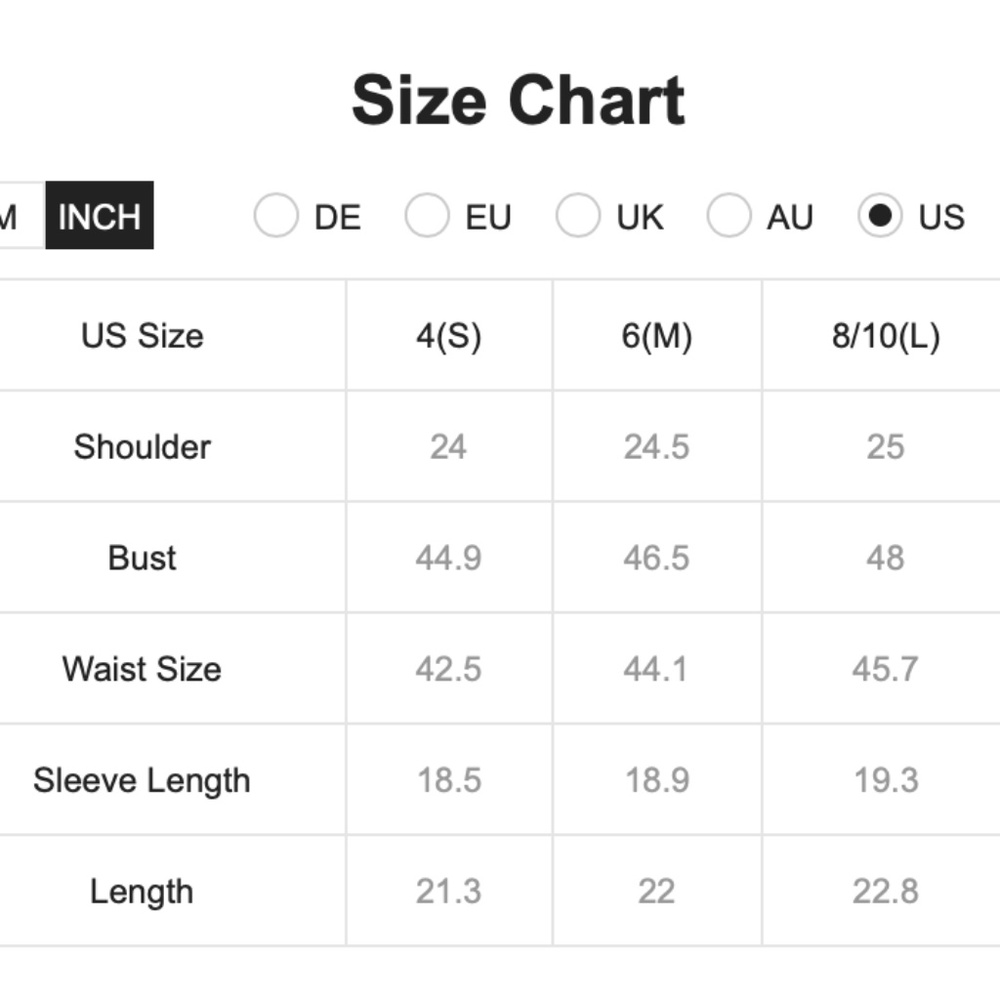
Task: Click the Size Chart heading
Action: click(x=518, y=100)
